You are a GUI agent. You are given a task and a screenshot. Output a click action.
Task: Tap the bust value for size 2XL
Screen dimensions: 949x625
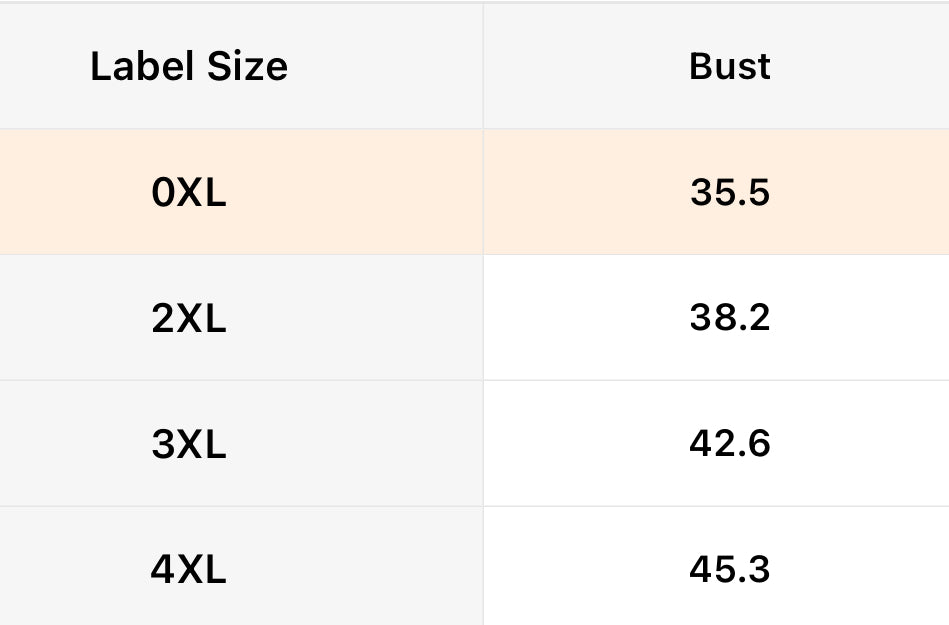730,319
